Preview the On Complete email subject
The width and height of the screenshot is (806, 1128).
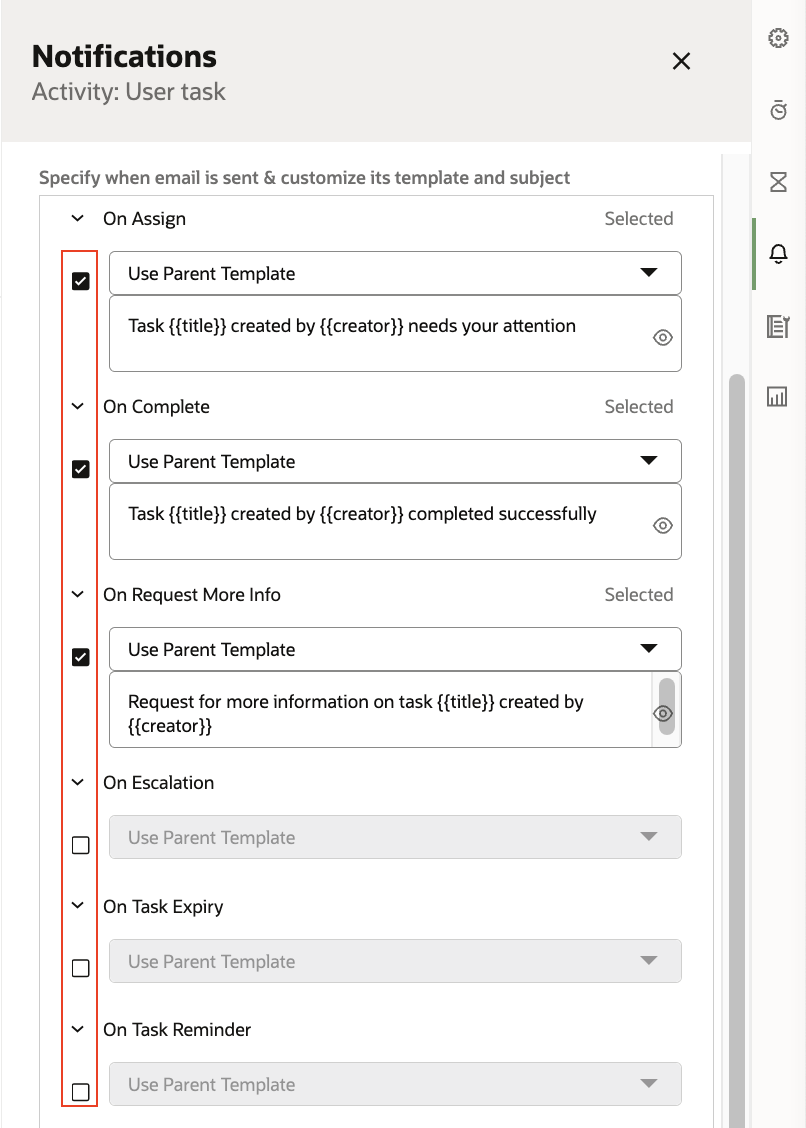(x=662, y=525)
